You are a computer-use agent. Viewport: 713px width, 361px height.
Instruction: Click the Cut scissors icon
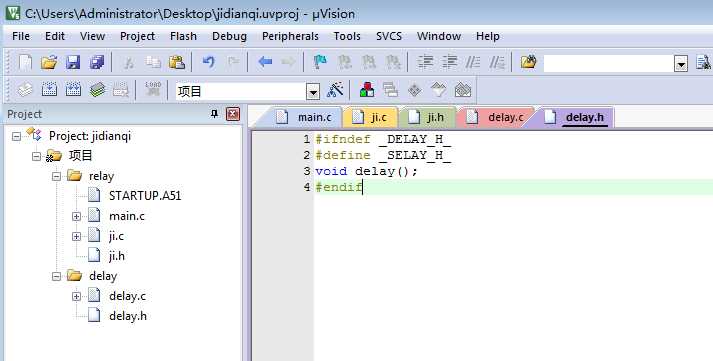pos(129,62)
